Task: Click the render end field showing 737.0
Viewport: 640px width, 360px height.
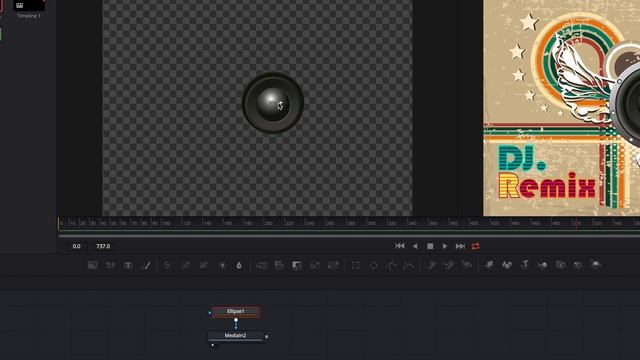Action: coord(103,246)
